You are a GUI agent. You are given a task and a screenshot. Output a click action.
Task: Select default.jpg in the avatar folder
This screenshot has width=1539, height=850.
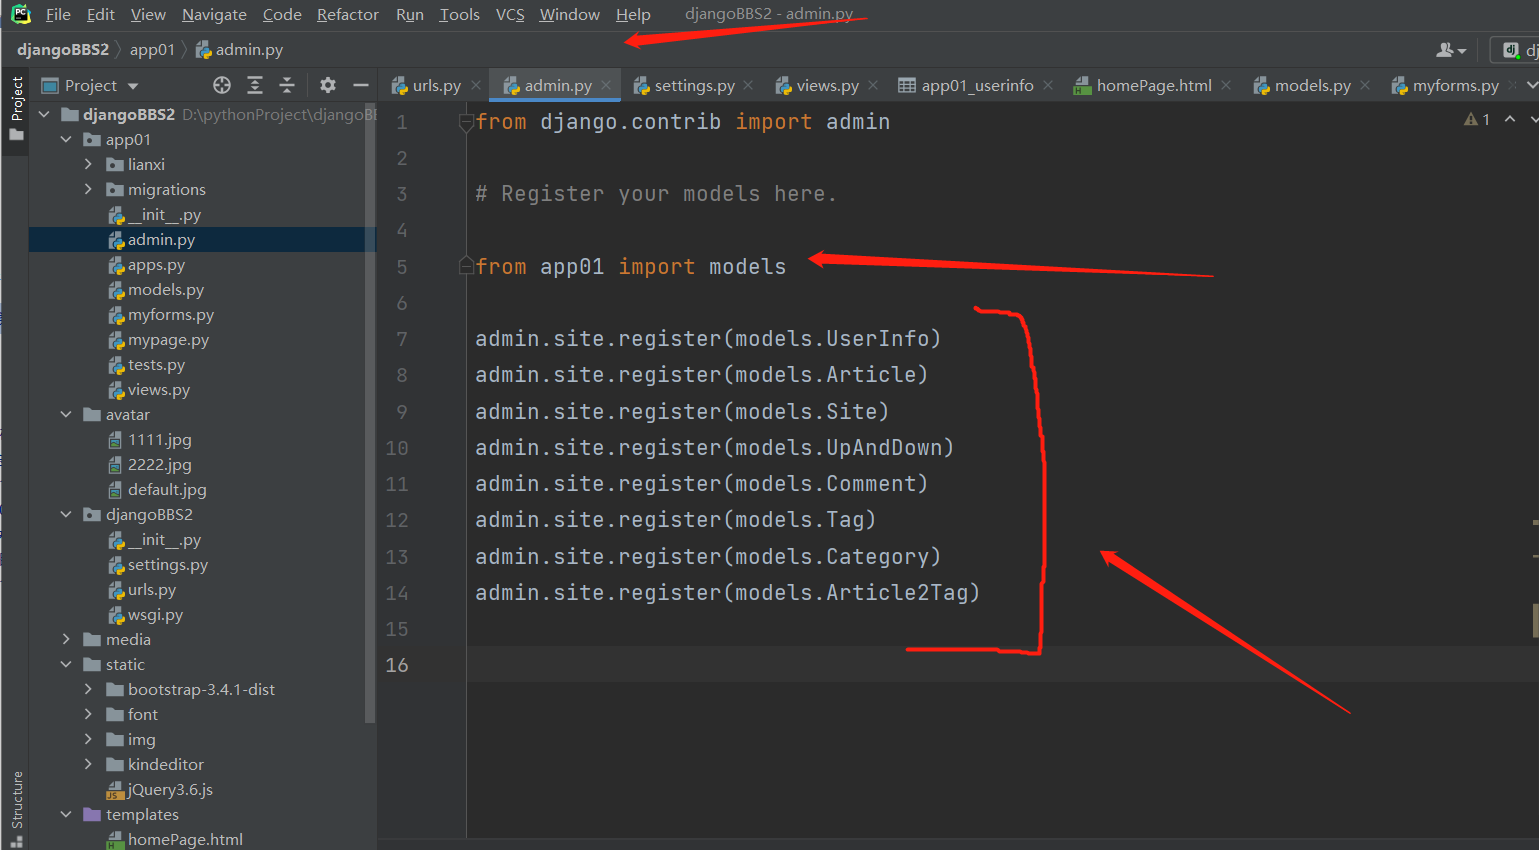pos(167,490)
